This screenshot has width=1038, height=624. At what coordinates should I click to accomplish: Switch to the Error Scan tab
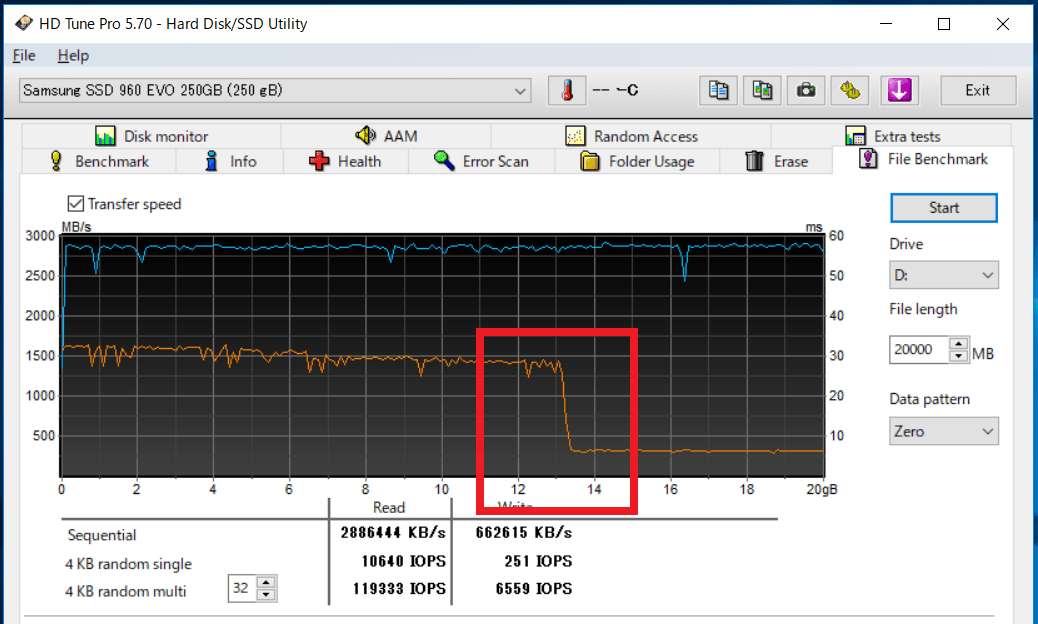coord(481,161)
